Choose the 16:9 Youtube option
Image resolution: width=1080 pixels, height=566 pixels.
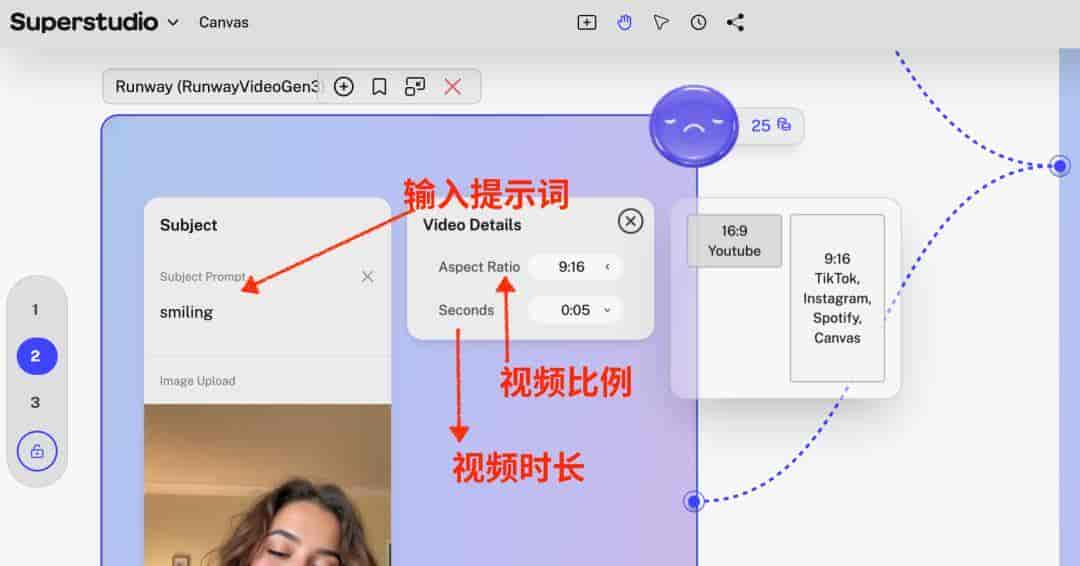click(734, 241)
